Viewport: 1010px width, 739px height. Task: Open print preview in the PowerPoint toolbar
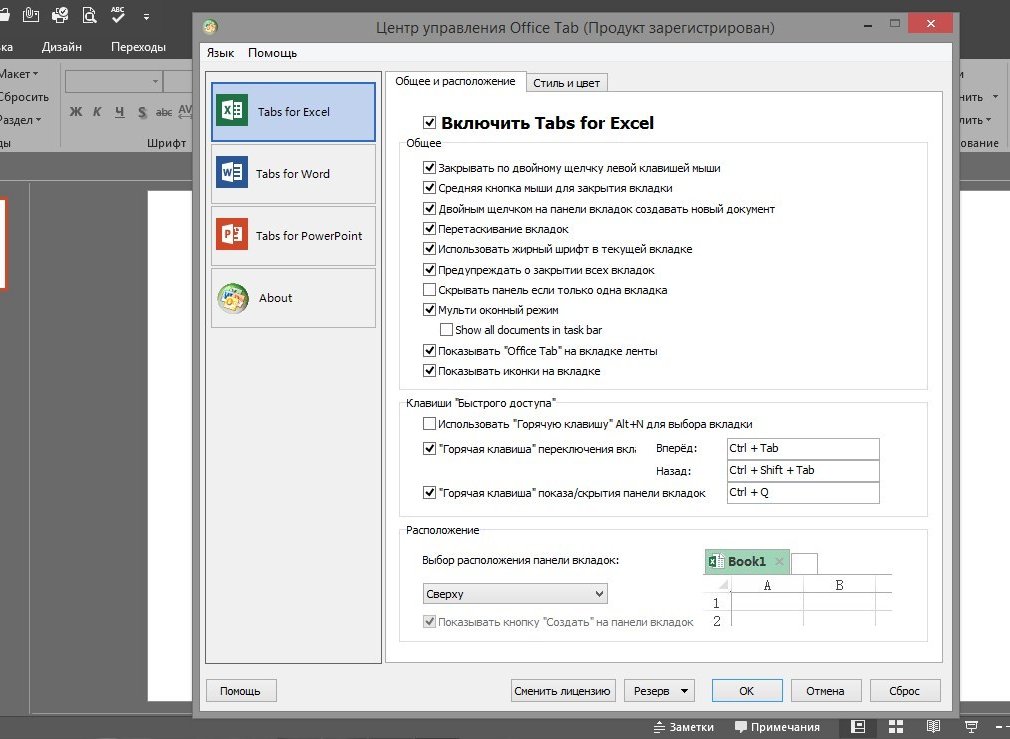90,14
